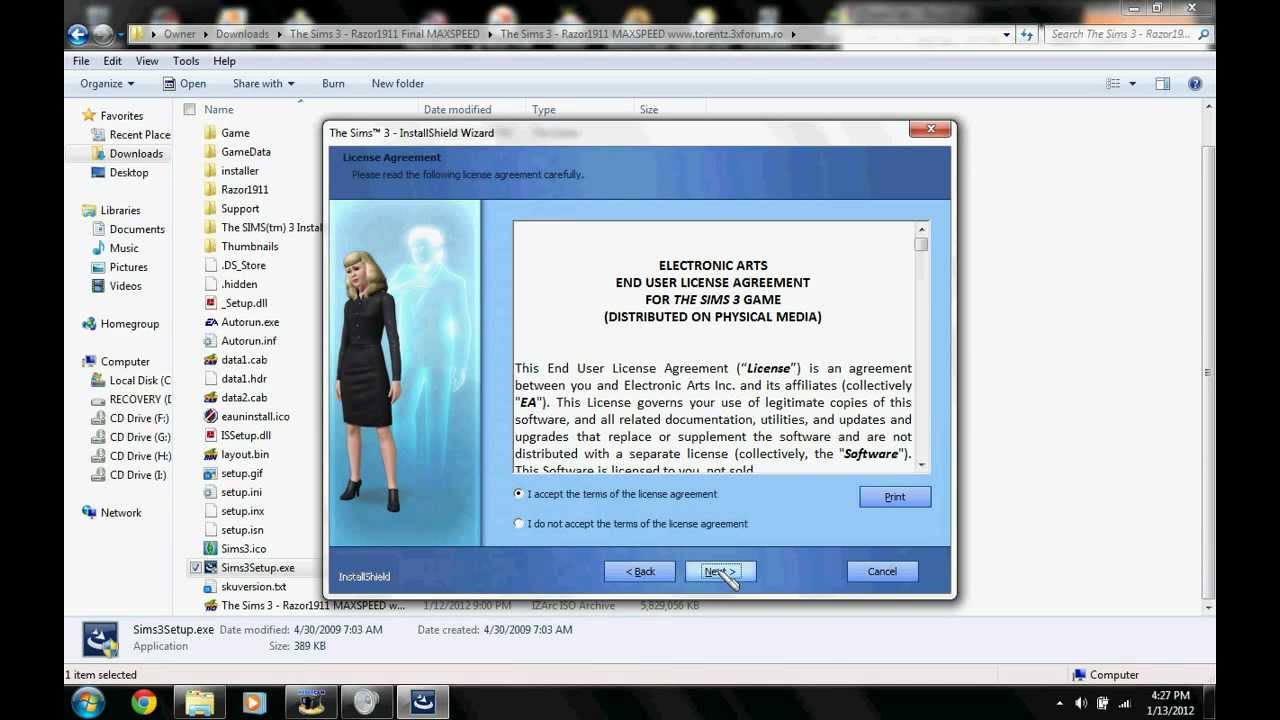Open Network in navigation pane
Screen dimensions: 1280x720
[x=112, y=513]
